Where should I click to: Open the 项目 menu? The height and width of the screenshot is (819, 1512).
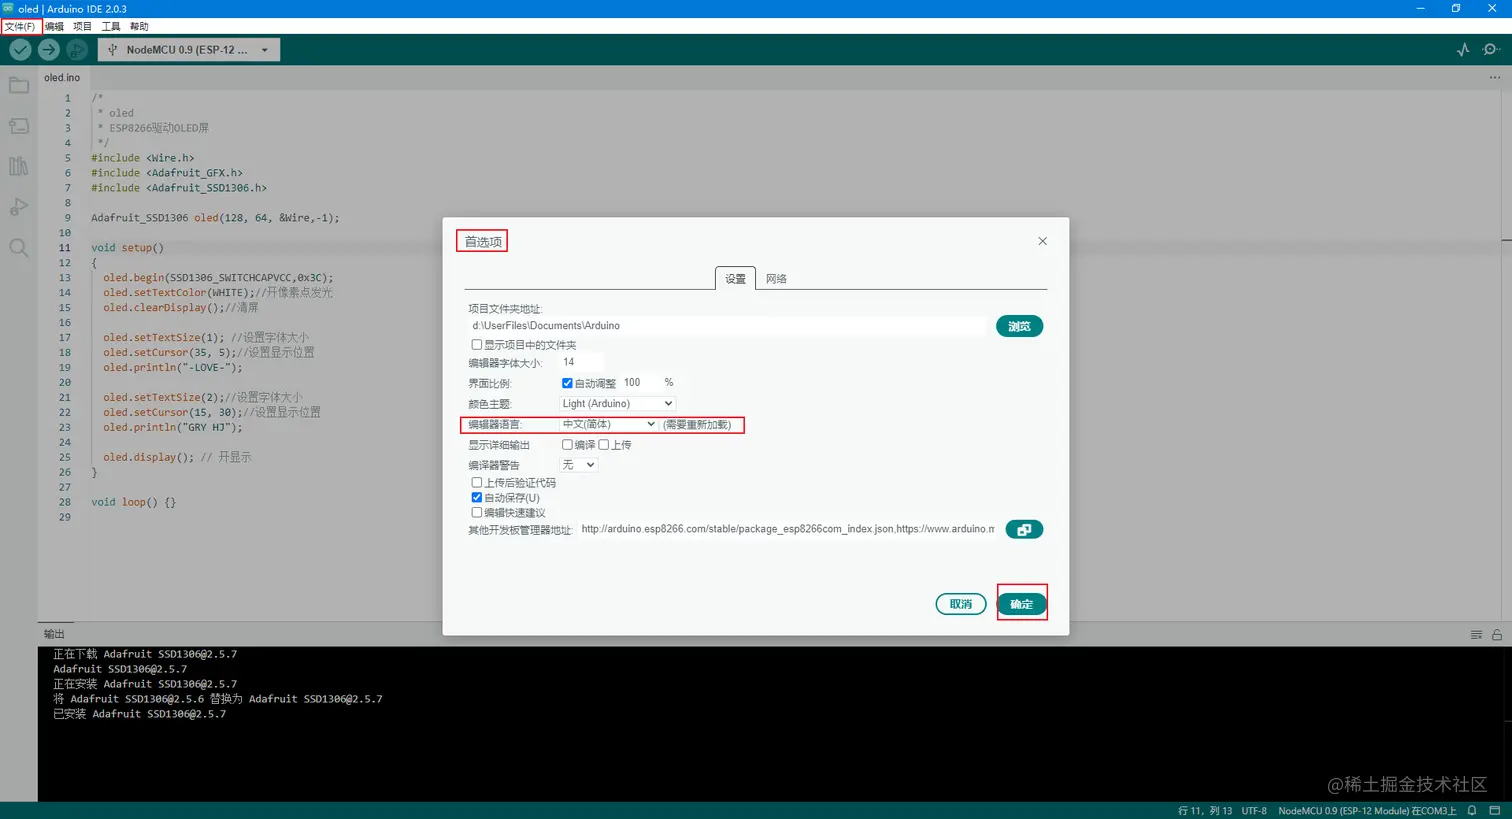[x=82, y=26]
